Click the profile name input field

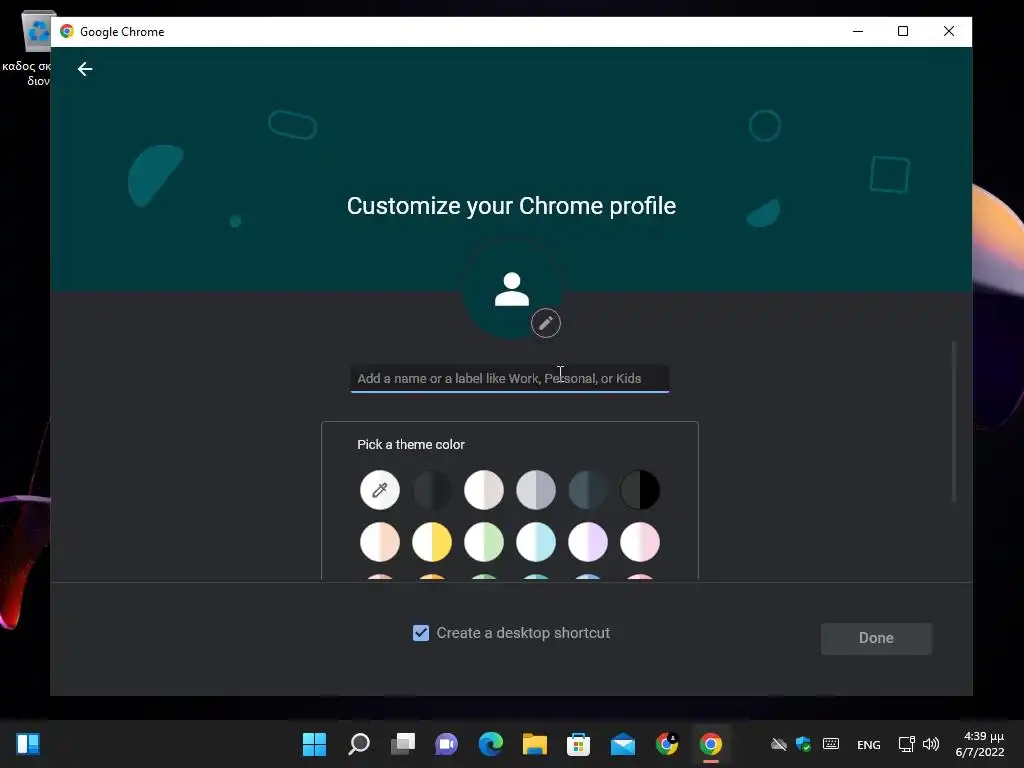coord(509,378)
